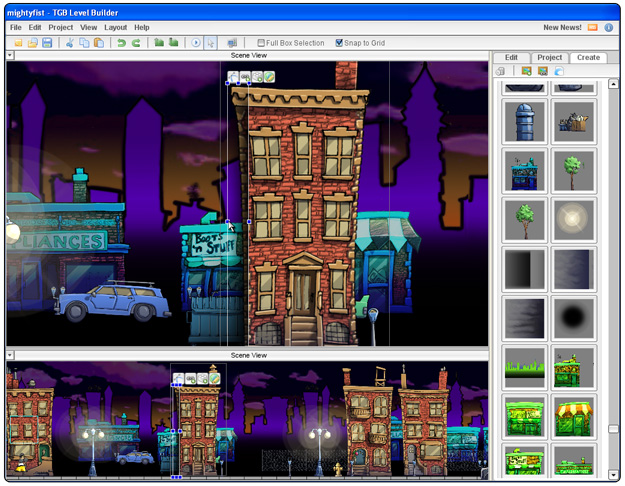Viewport: 625px width, 486px height.
Task: Switch to the Project tab
Action: [x=550, y=57]
